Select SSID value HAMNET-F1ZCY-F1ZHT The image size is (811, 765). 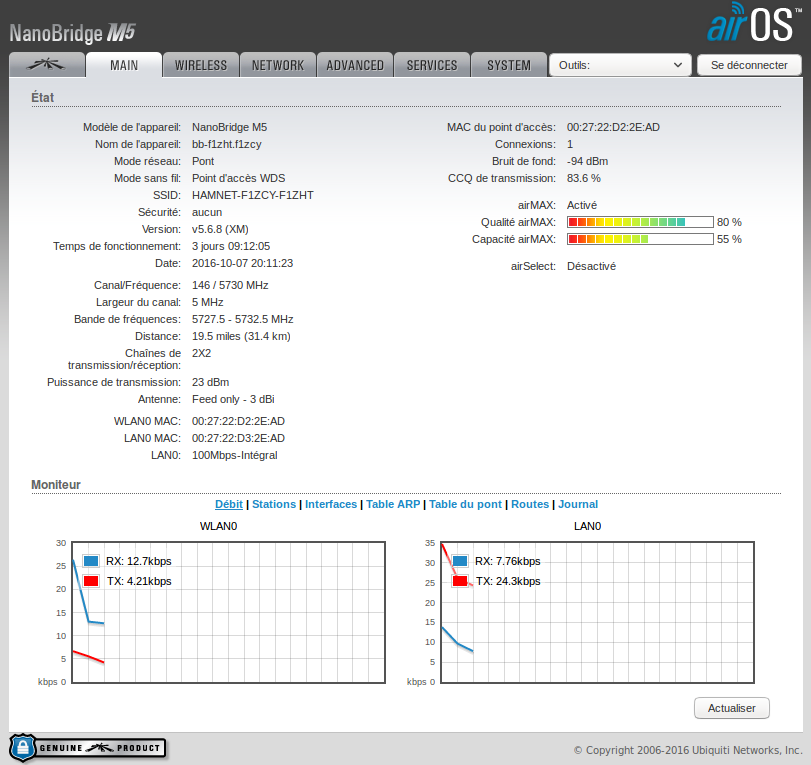(252, 195)
